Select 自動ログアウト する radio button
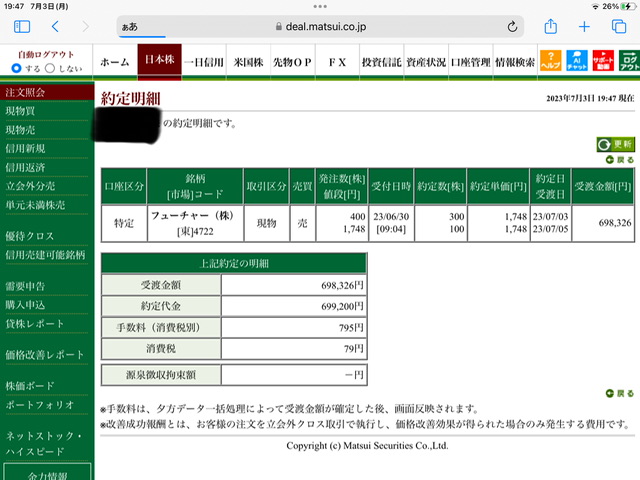The width and height of the screenshot is (640, 480). [16, 68]
